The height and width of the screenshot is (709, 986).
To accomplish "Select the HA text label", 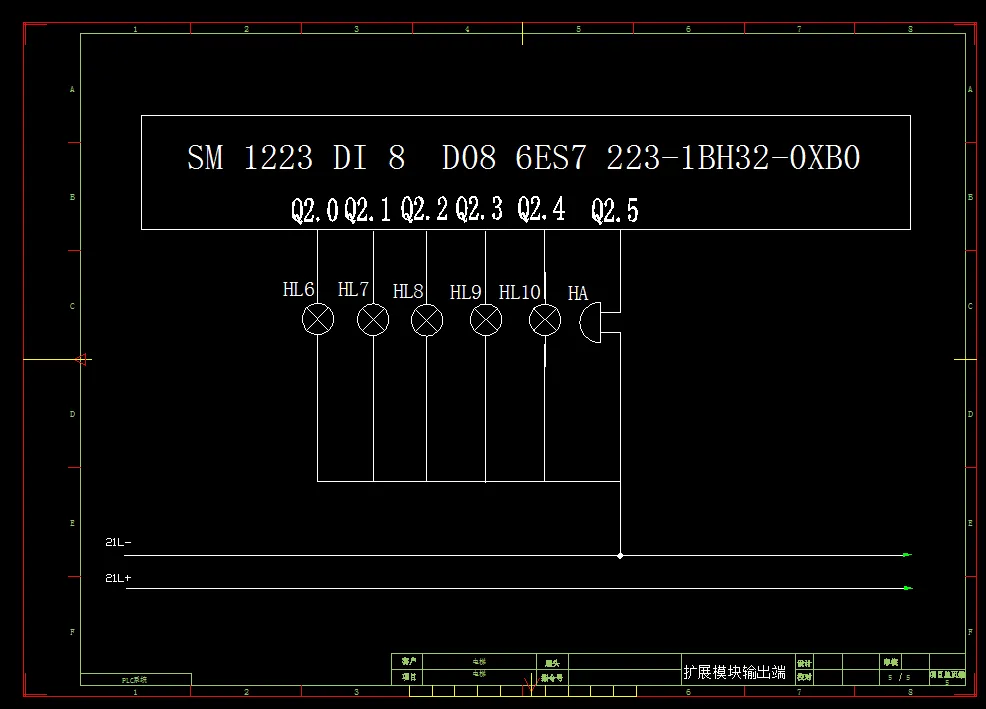I will tap(577, 293).
